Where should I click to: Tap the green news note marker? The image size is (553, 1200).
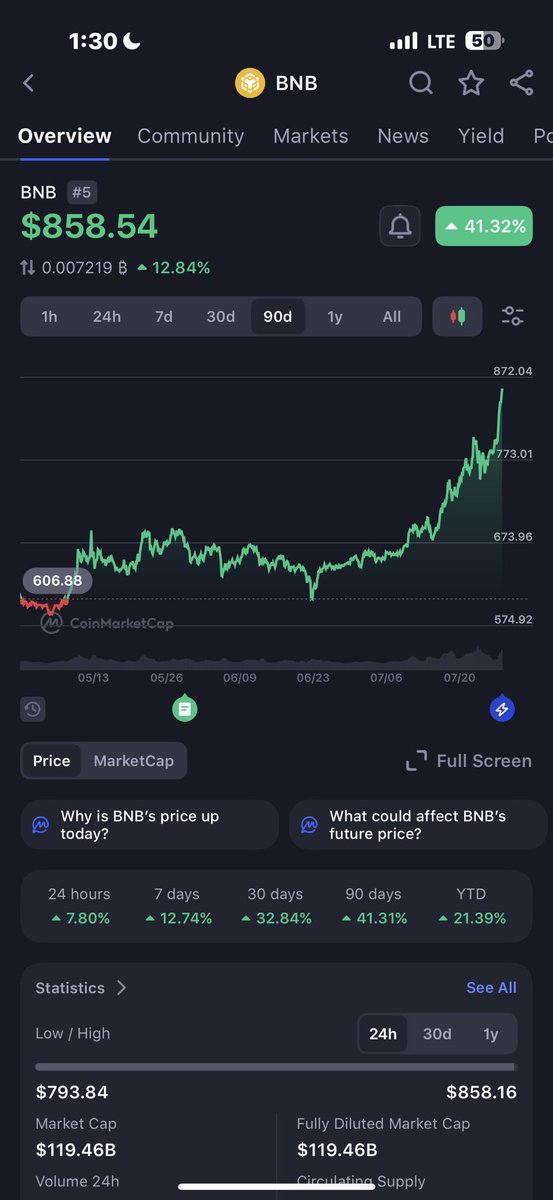(x=184, y=709)
